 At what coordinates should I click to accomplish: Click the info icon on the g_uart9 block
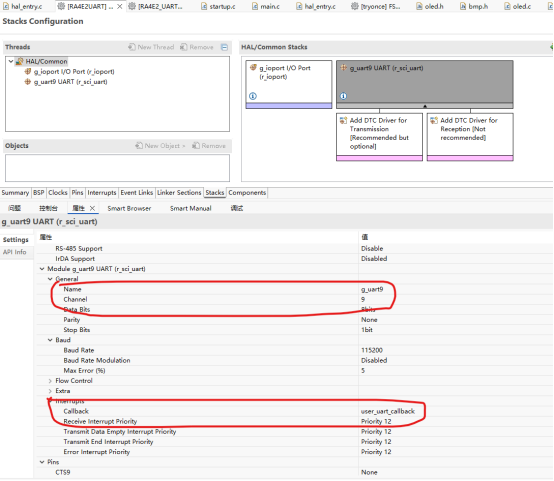tap(343, 96)
